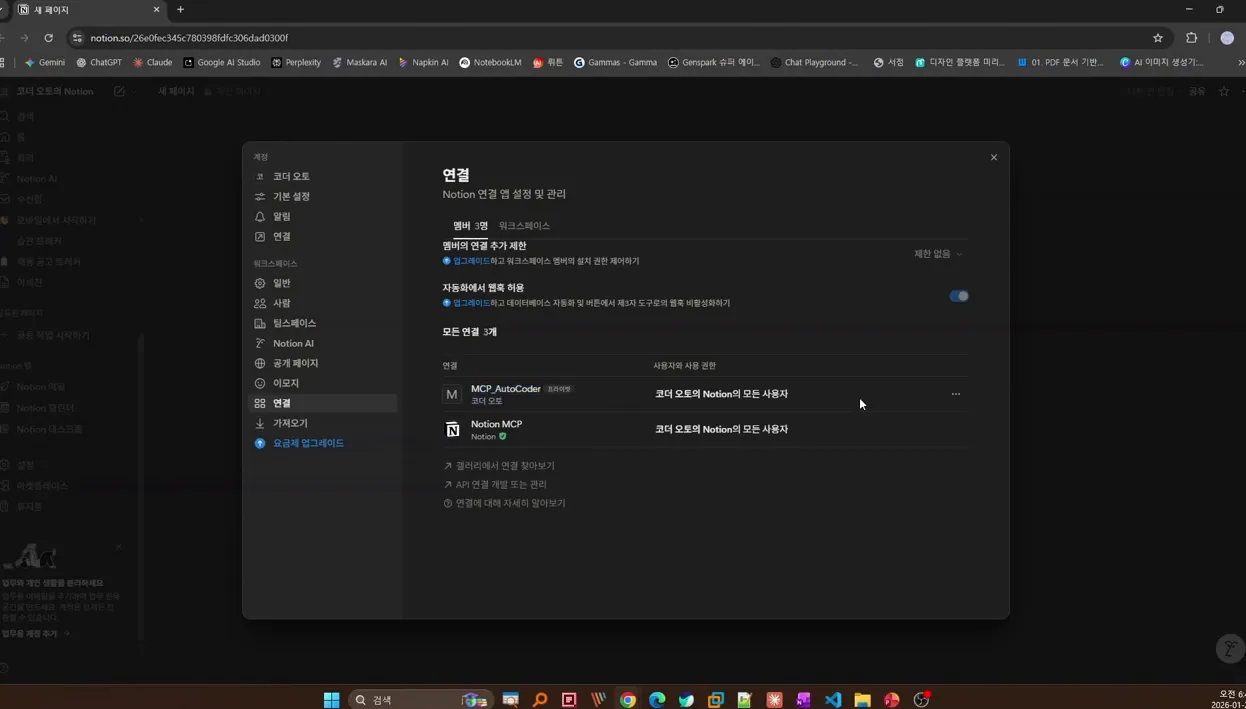Reload the page in Chrome
The width and height of the screenshot is (1246, 709).
48,38
